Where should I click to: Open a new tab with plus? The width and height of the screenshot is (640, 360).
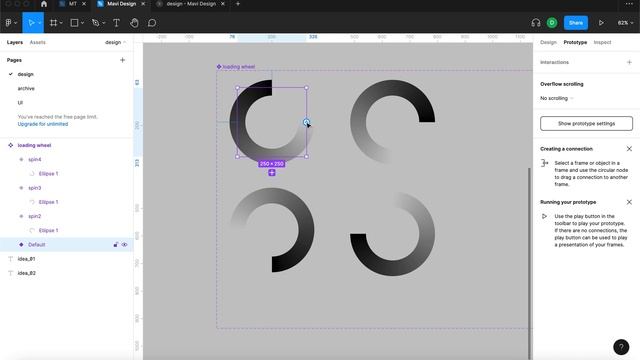coord(238,4)
